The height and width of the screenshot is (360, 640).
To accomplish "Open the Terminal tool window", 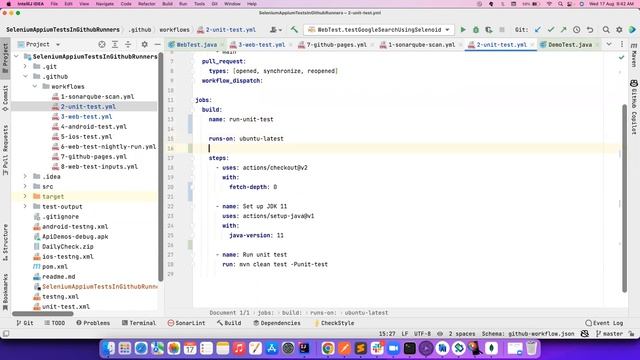I will 139,323.
